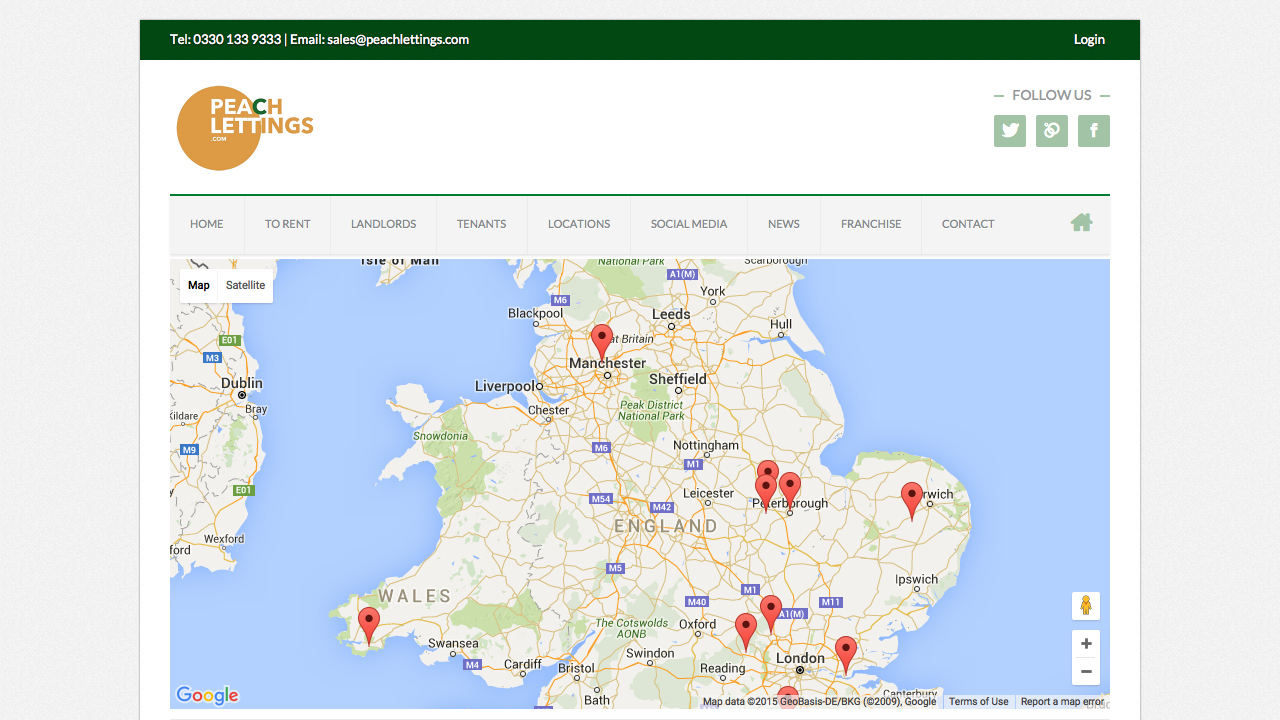This screenshot has width=1280, height=720.
Task: Open the Locations menu item
Action: click(x=579, y=224)
